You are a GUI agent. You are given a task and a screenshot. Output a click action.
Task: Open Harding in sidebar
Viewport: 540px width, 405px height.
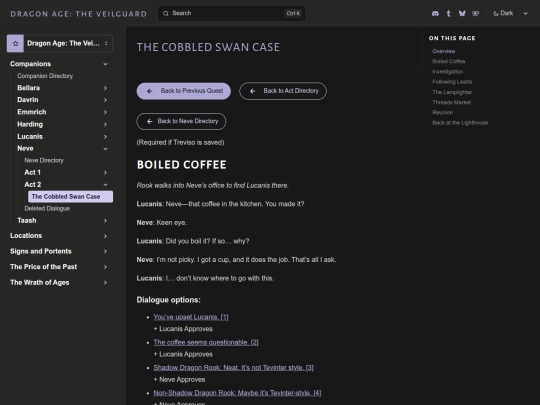30,124
